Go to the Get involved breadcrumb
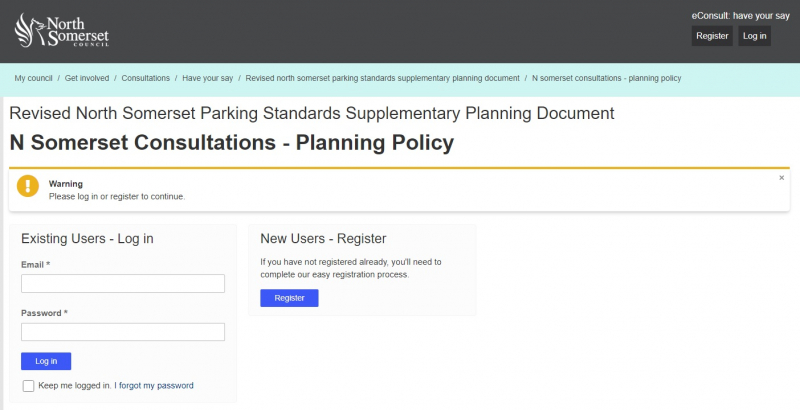 (88, 77)
